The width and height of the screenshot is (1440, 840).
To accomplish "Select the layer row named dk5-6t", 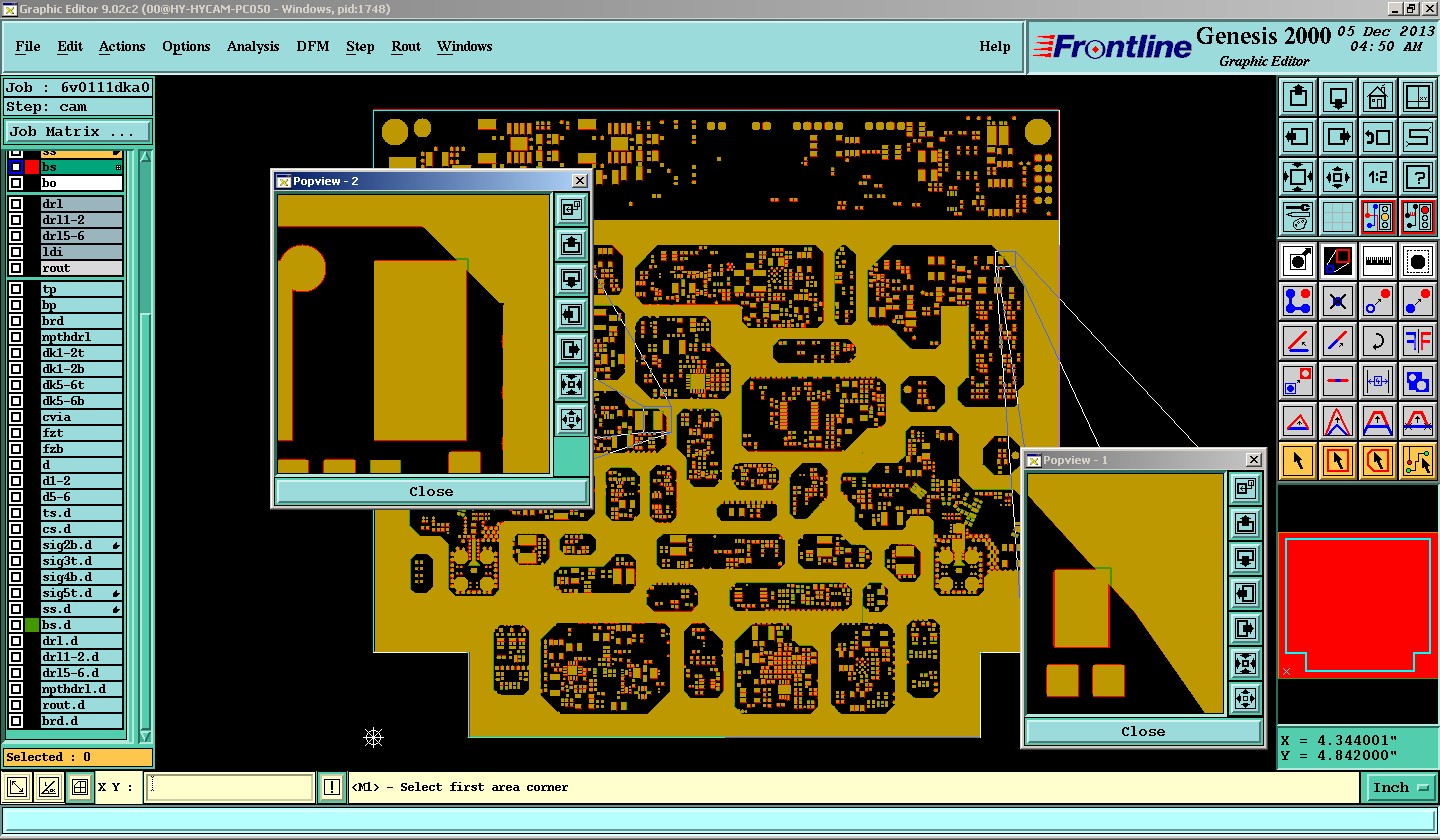I will tap(81, 385).
